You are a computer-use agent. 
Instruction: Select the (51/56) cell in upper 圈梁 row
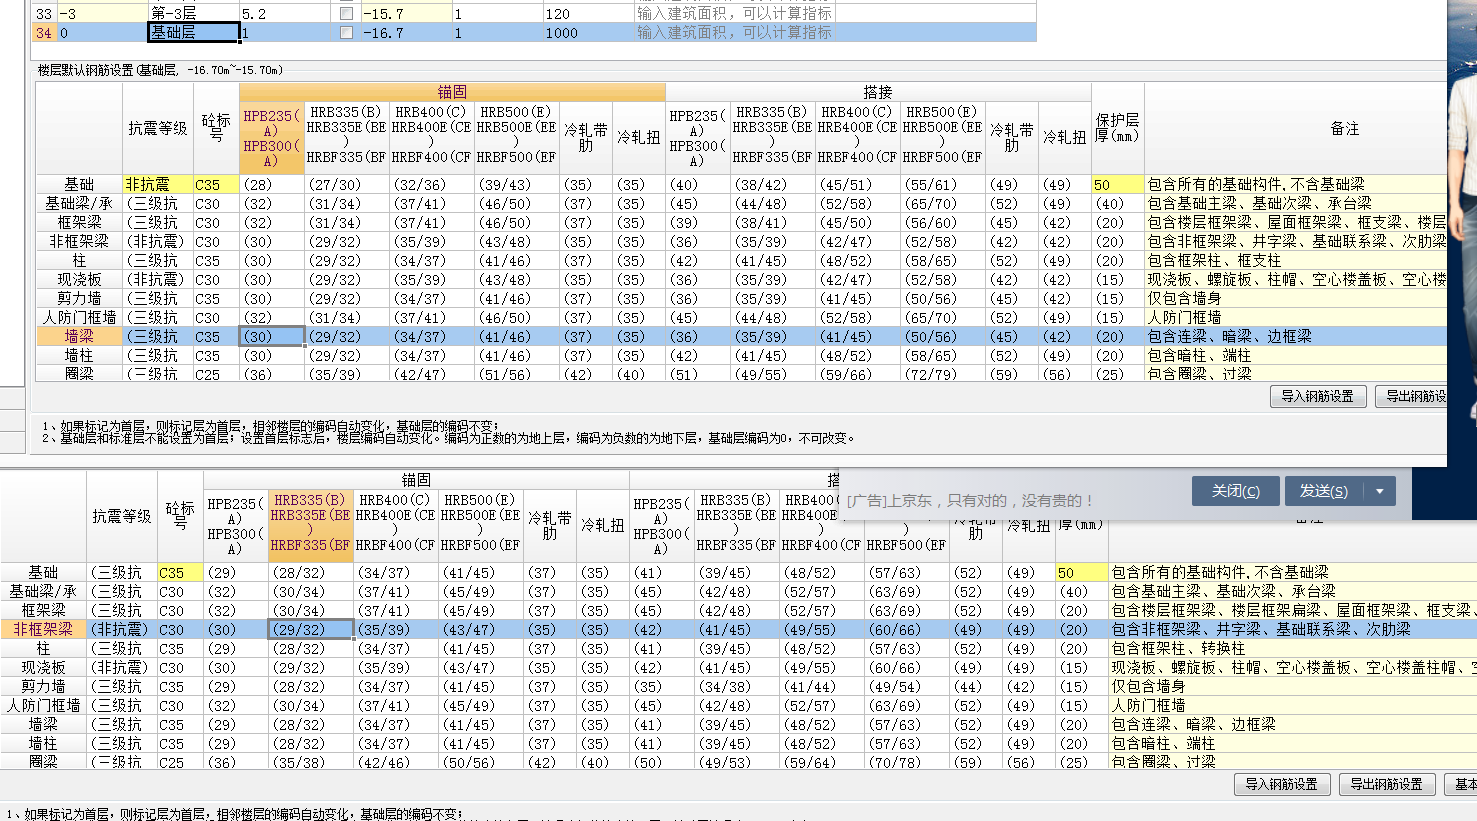click(517, 374)
